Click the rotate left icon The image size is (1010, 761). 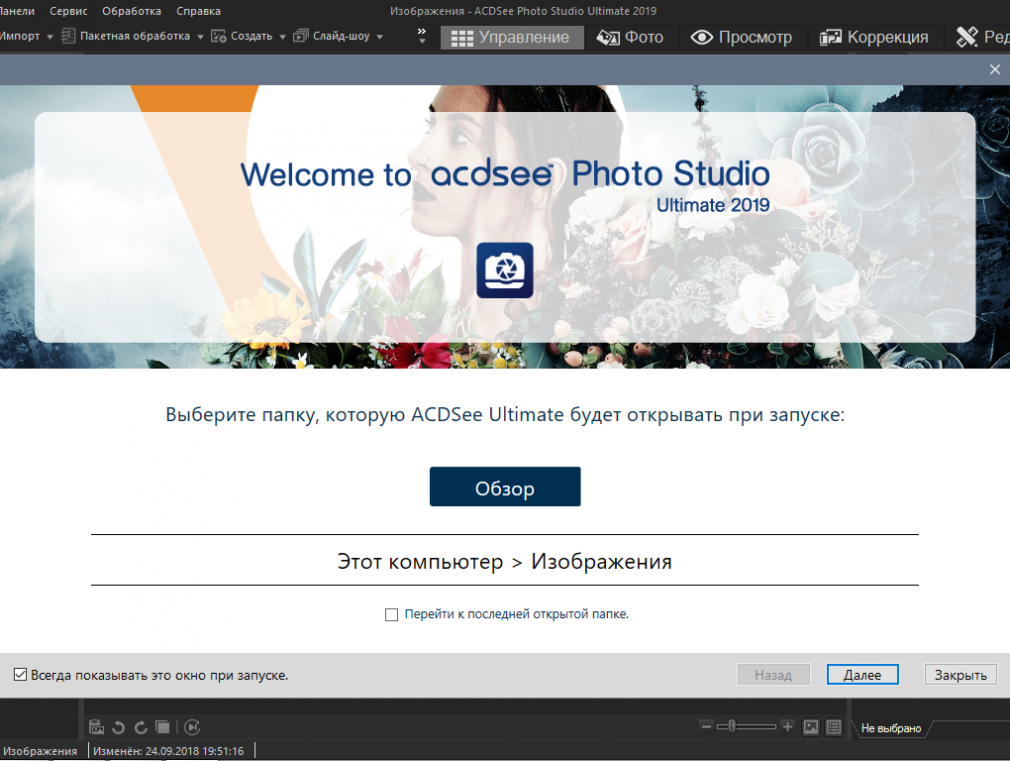click(x=119, y=727)
